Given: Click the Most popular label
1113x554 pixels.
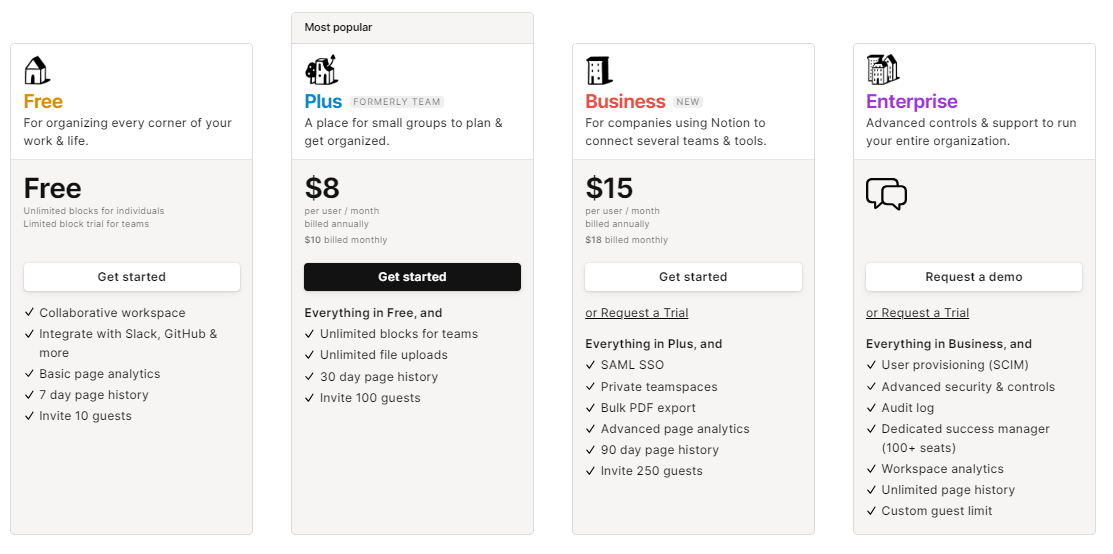Looking at the screenshot, I should tap(339, 28).
